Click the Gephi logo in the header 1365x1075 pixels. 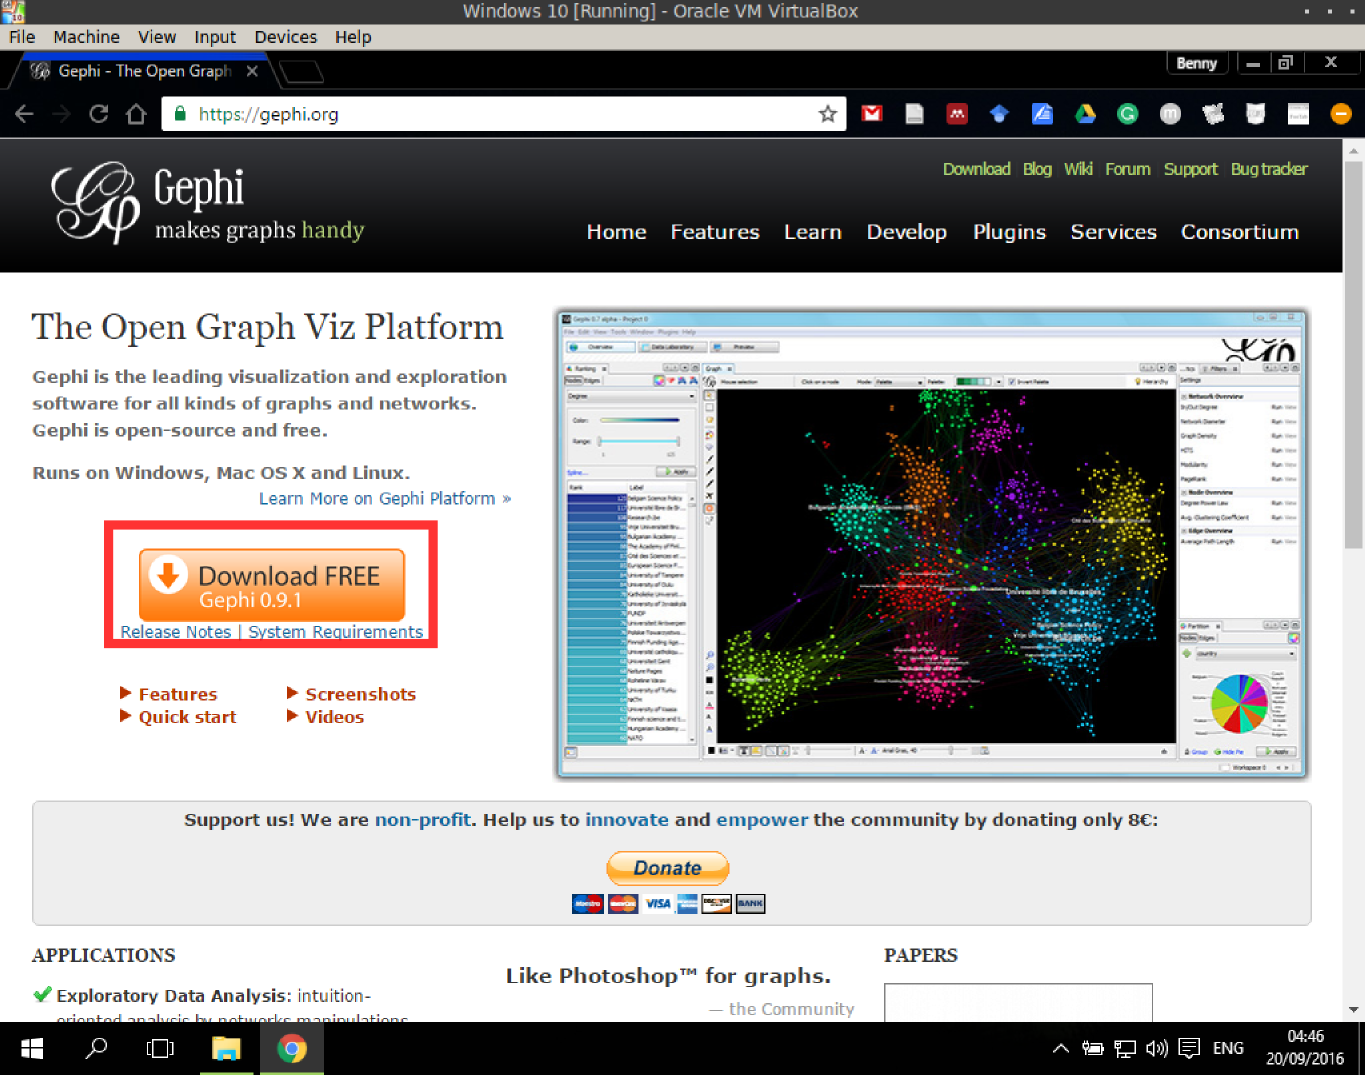pyautogui.click(x=208, y=204)
